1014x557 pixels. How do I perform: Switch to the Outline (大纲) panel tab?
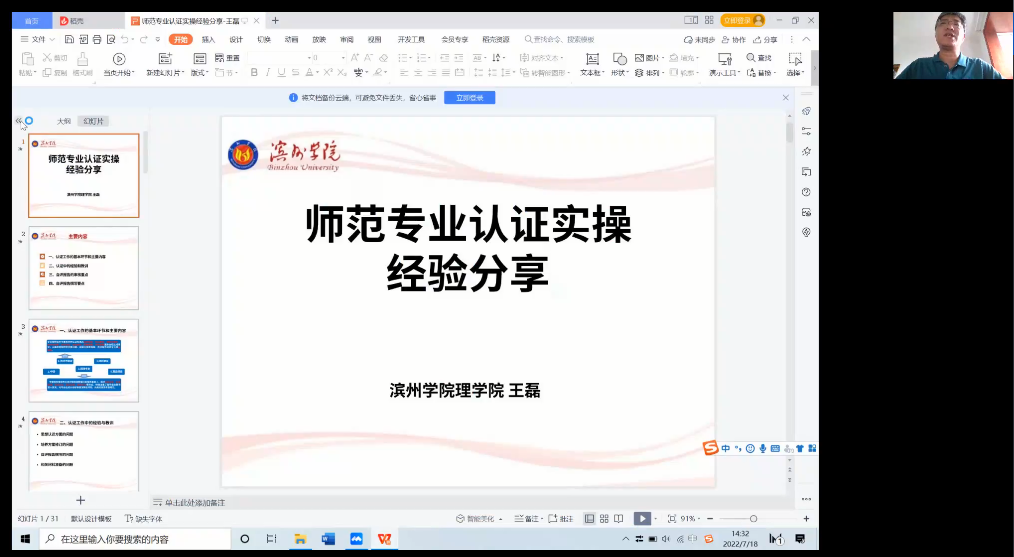coord(63,121)
